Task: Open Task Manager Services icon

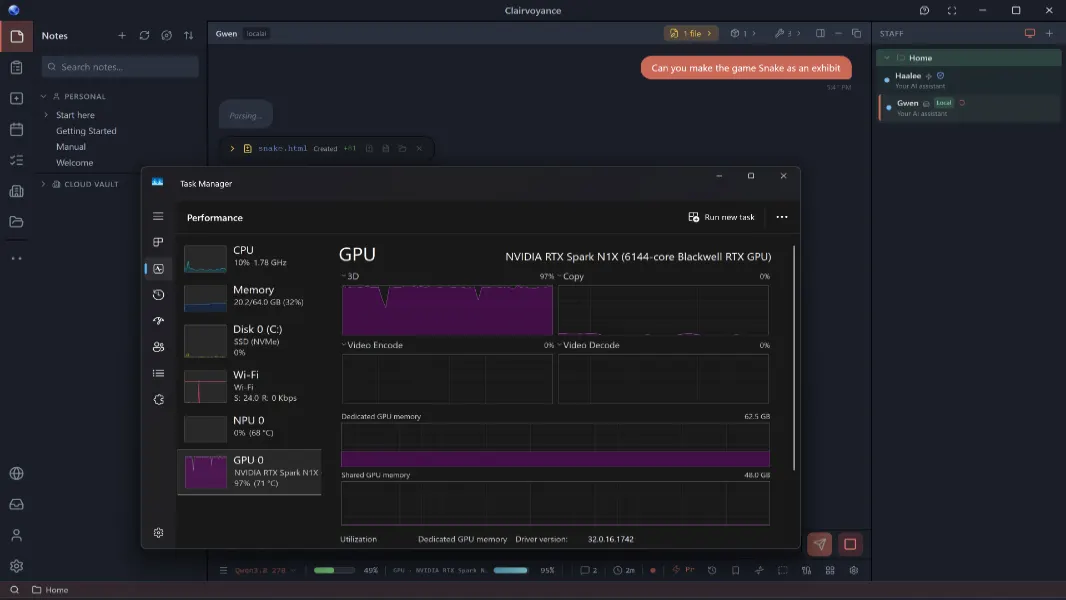Action: tap(158, 400)
